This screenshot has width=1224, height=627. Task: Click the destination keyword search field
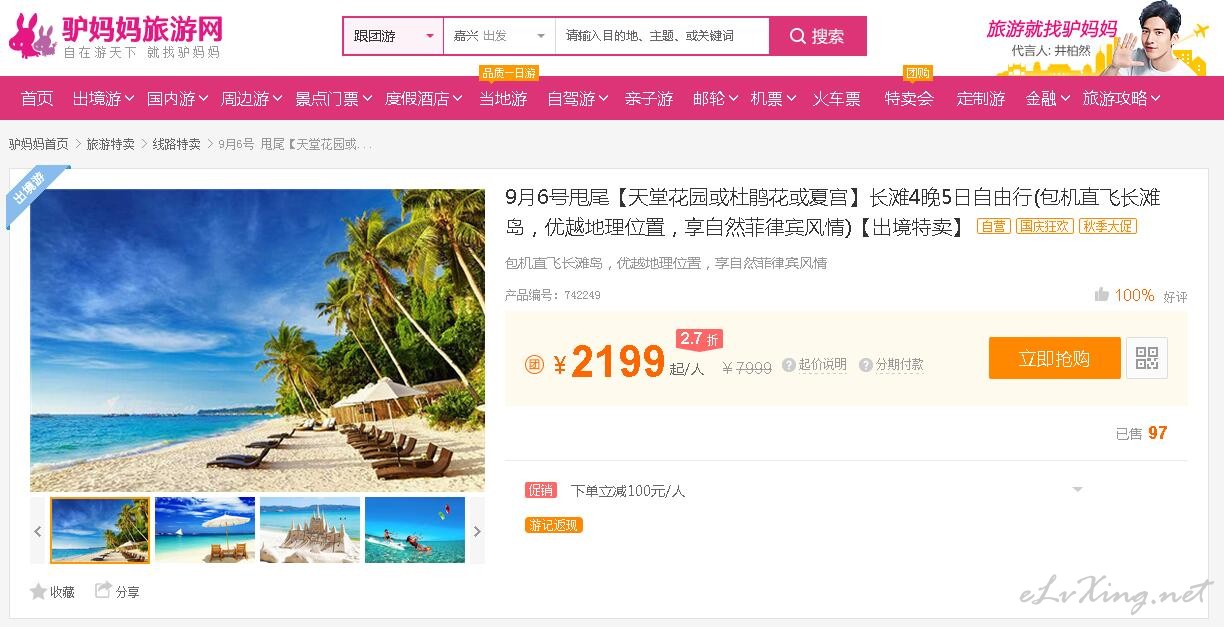coord(662,36)
